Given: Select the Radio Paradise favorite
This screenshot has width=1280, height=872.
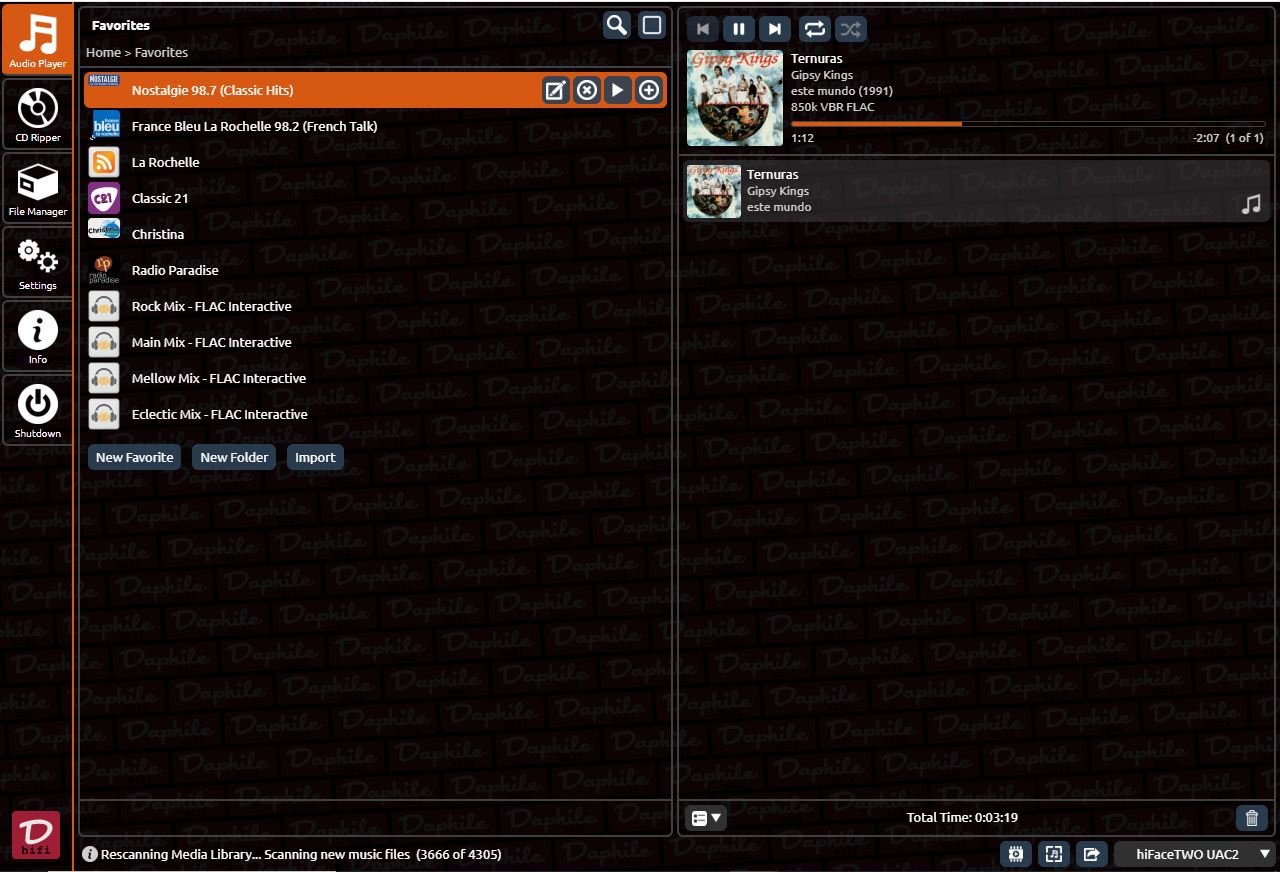Looking at the screenshot, I should [x=376, y=270].
